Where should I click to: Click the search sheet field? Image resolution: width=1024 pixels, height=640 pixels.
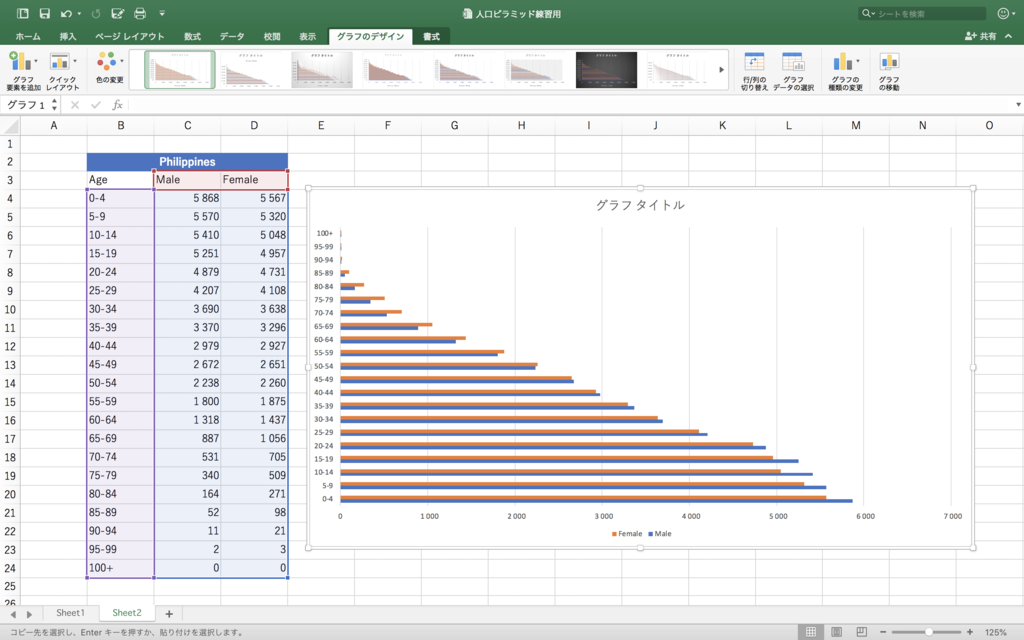(x=922, y=13)
